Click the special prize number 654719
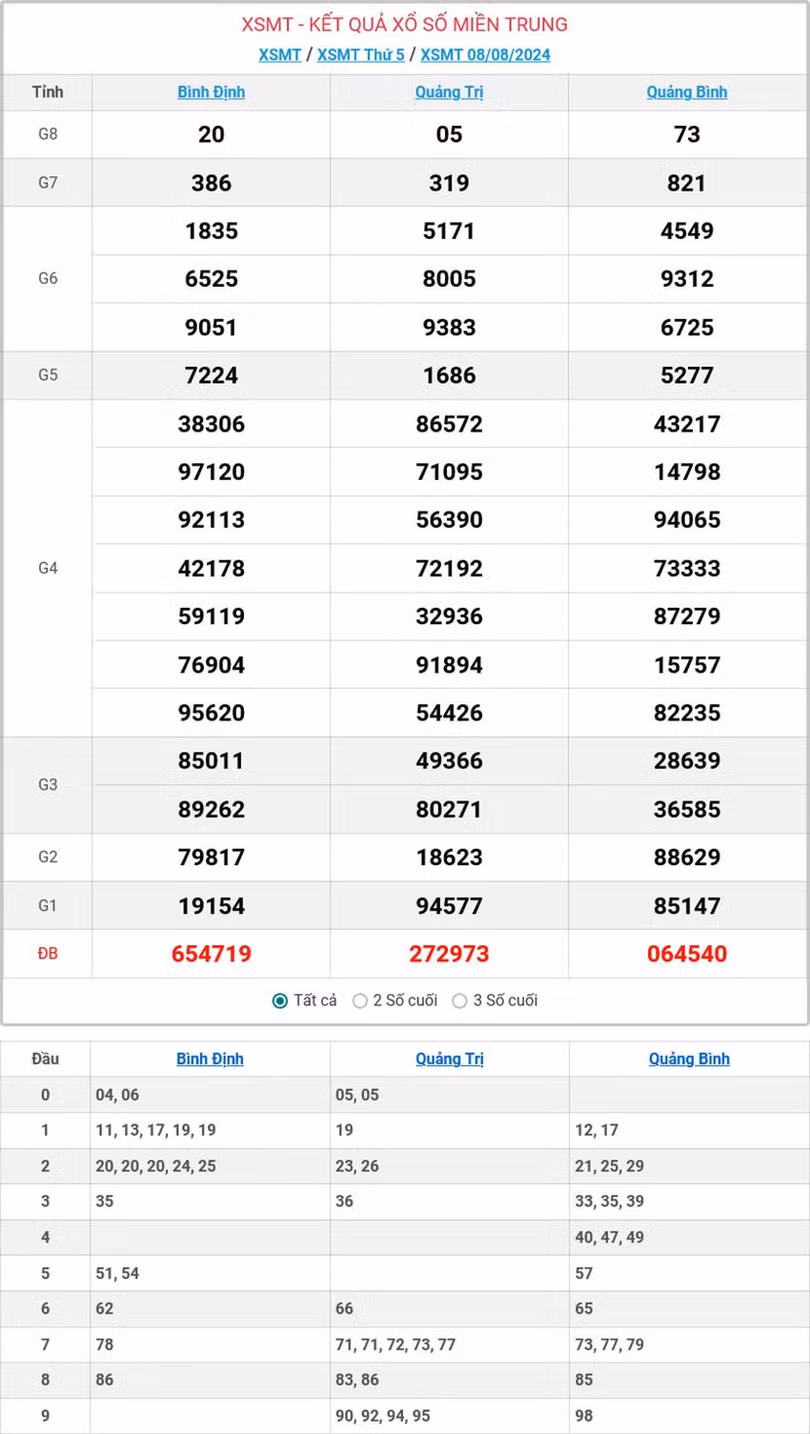The height and width of the screenshot is (1434, 810). coord(211,954)
